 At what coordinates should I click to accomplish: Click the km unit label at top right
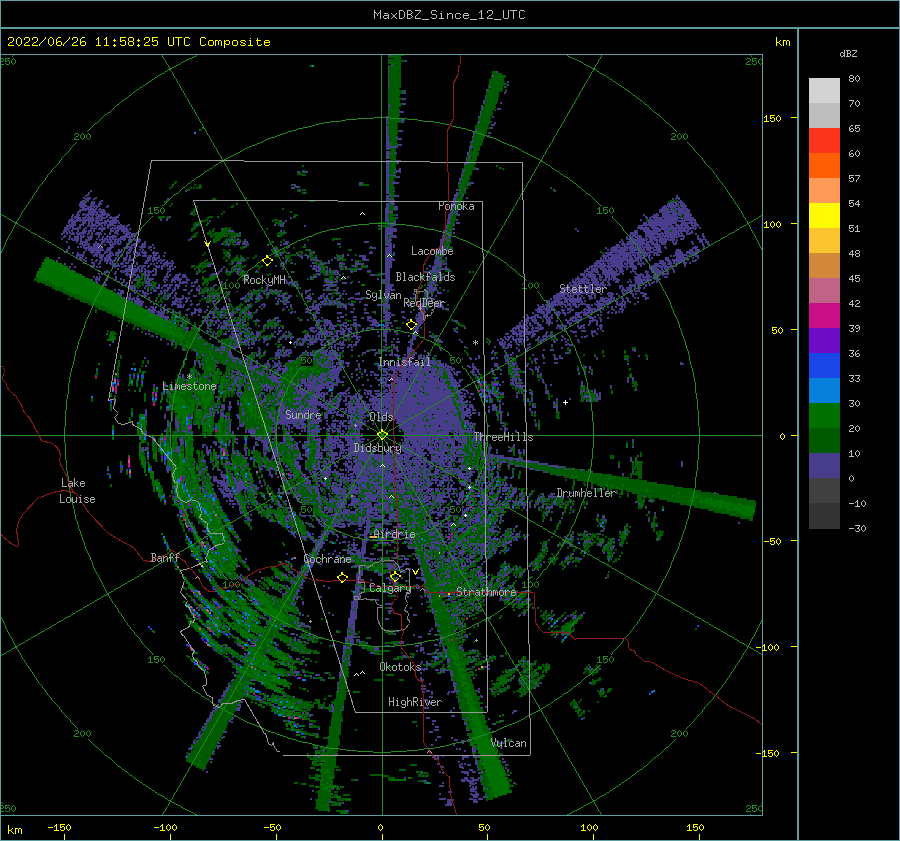782,42
